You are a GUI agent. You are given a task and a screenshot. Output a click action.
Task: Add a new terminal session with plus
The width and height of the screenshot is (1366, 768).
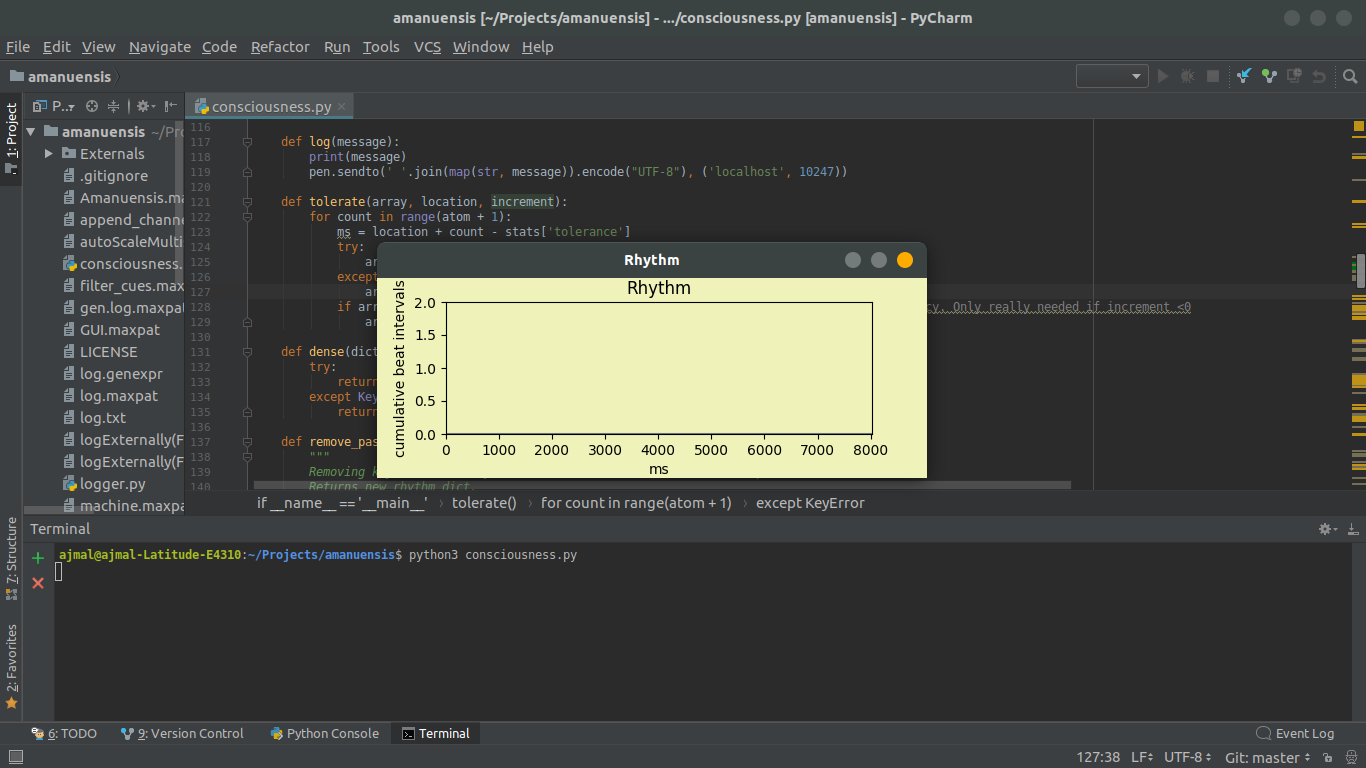[38, 558]
